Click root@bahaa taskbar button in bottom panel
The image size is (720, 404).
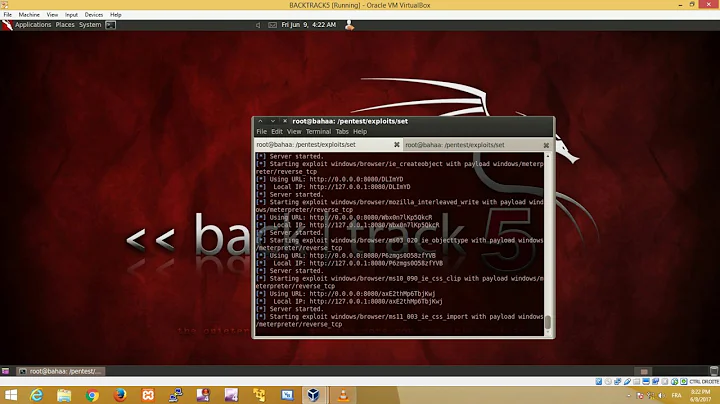(x=61, y=371)
